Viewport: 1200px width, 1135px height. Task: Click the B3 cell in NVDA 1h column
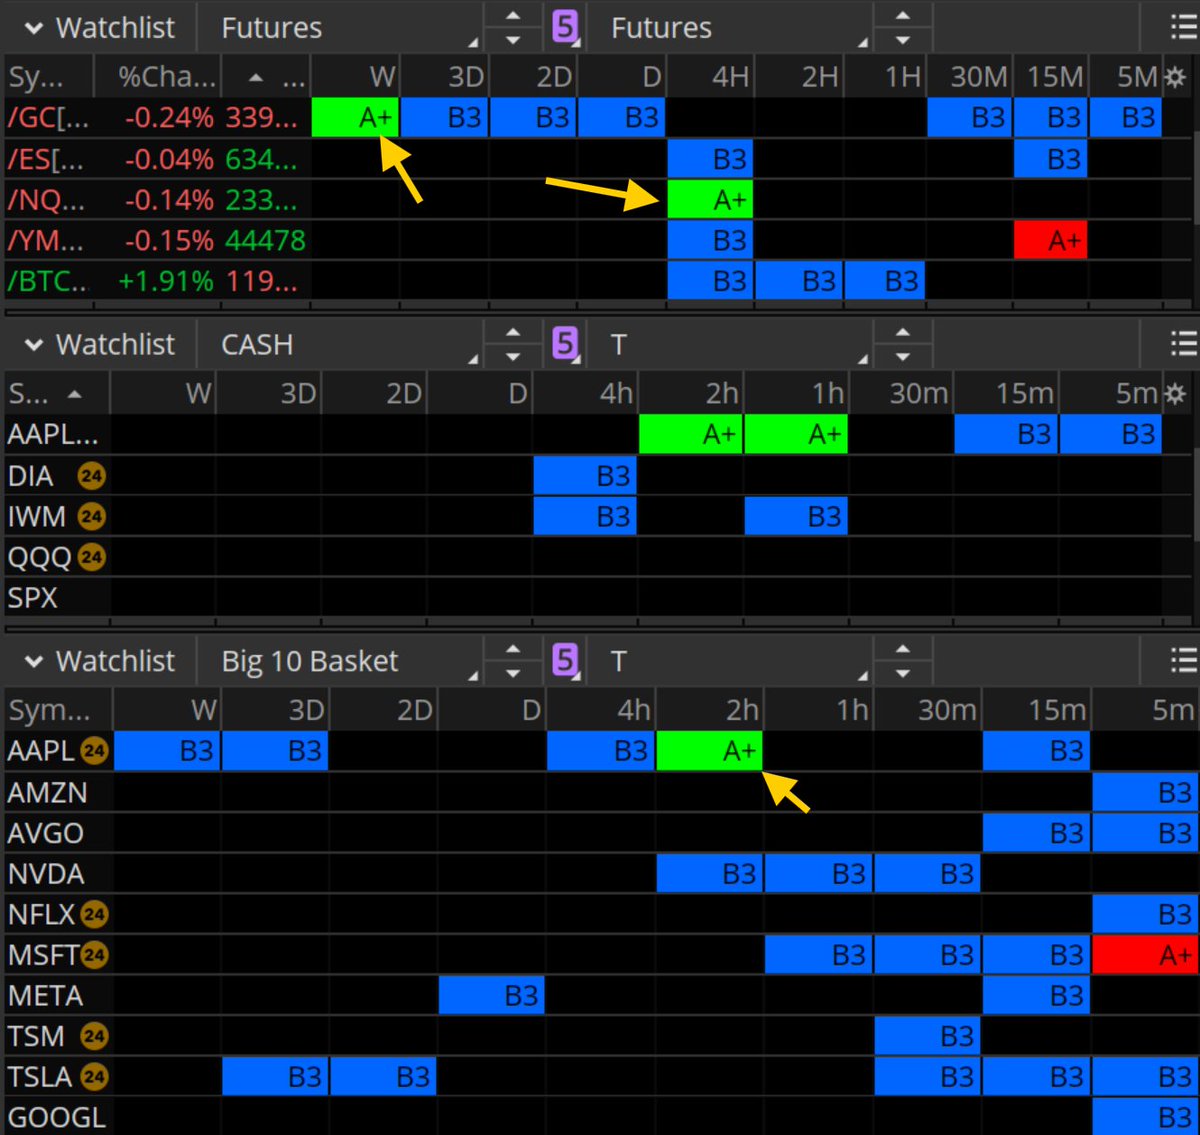pos(818,874)
